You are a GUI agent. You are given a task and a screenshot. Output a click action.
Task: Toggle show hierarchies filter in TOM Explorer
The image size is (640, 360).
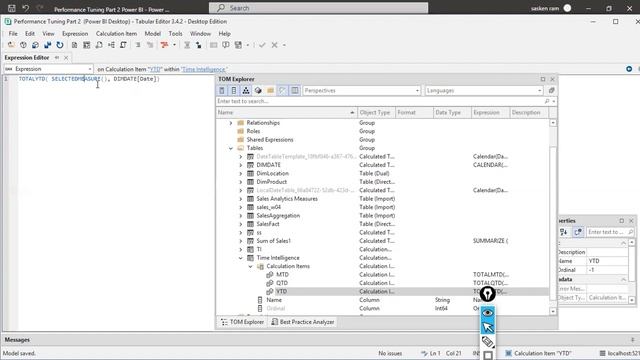[x=246, y=91]
